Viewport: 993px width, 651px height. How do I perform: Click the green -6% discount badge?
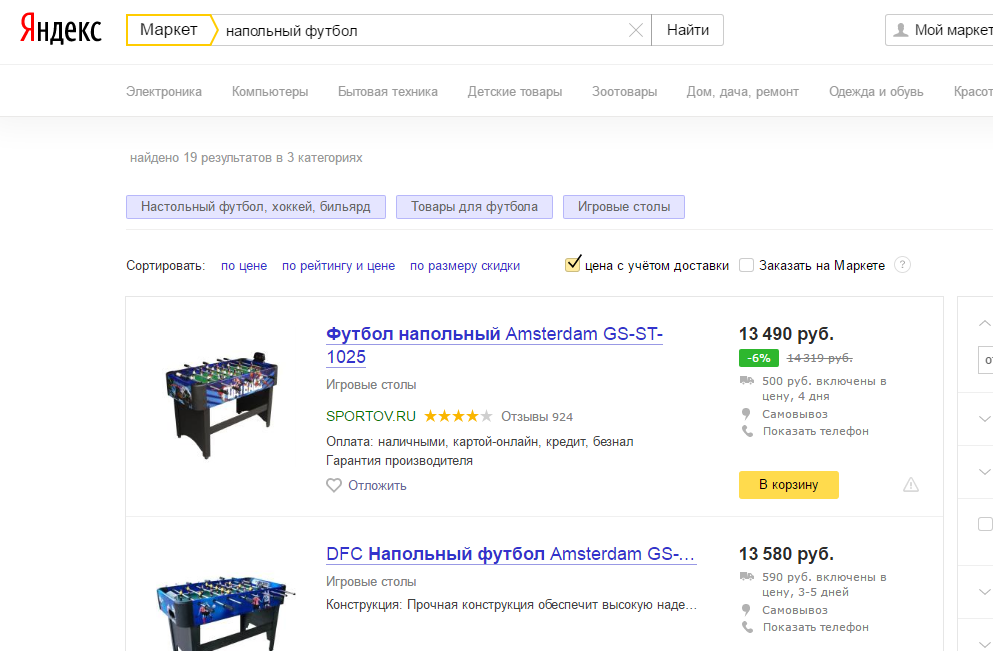(x=758, y=358)
